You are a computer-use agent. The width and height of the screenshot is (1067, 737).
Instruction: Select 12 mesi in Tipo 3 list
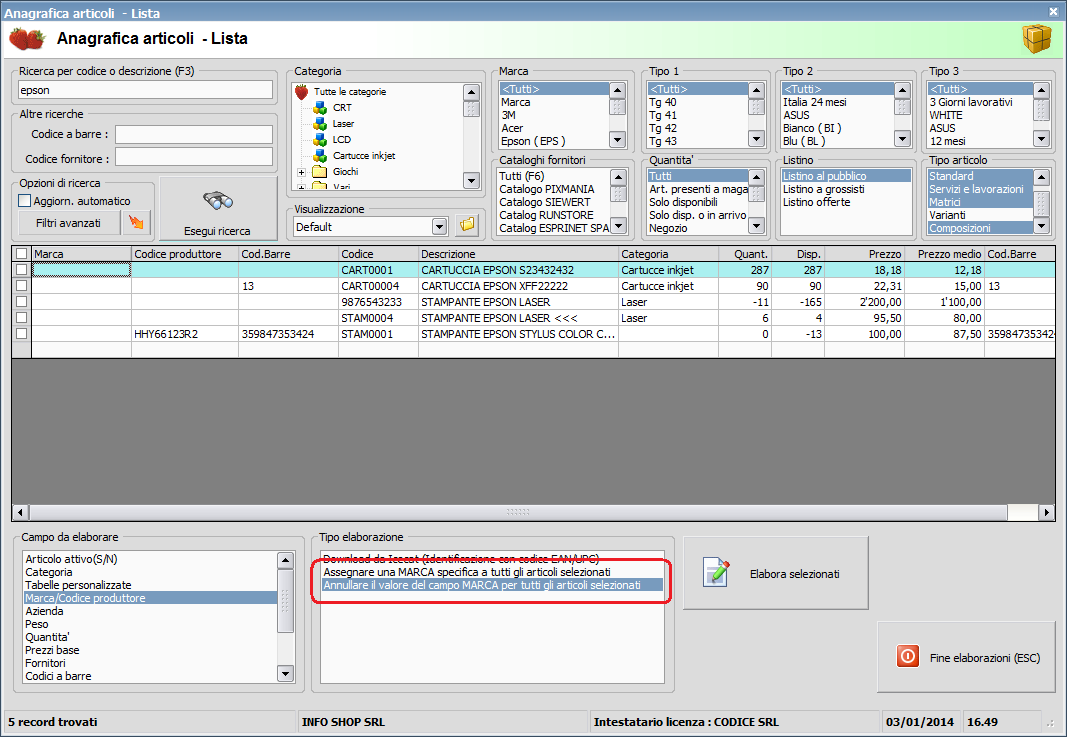point(980,141)
